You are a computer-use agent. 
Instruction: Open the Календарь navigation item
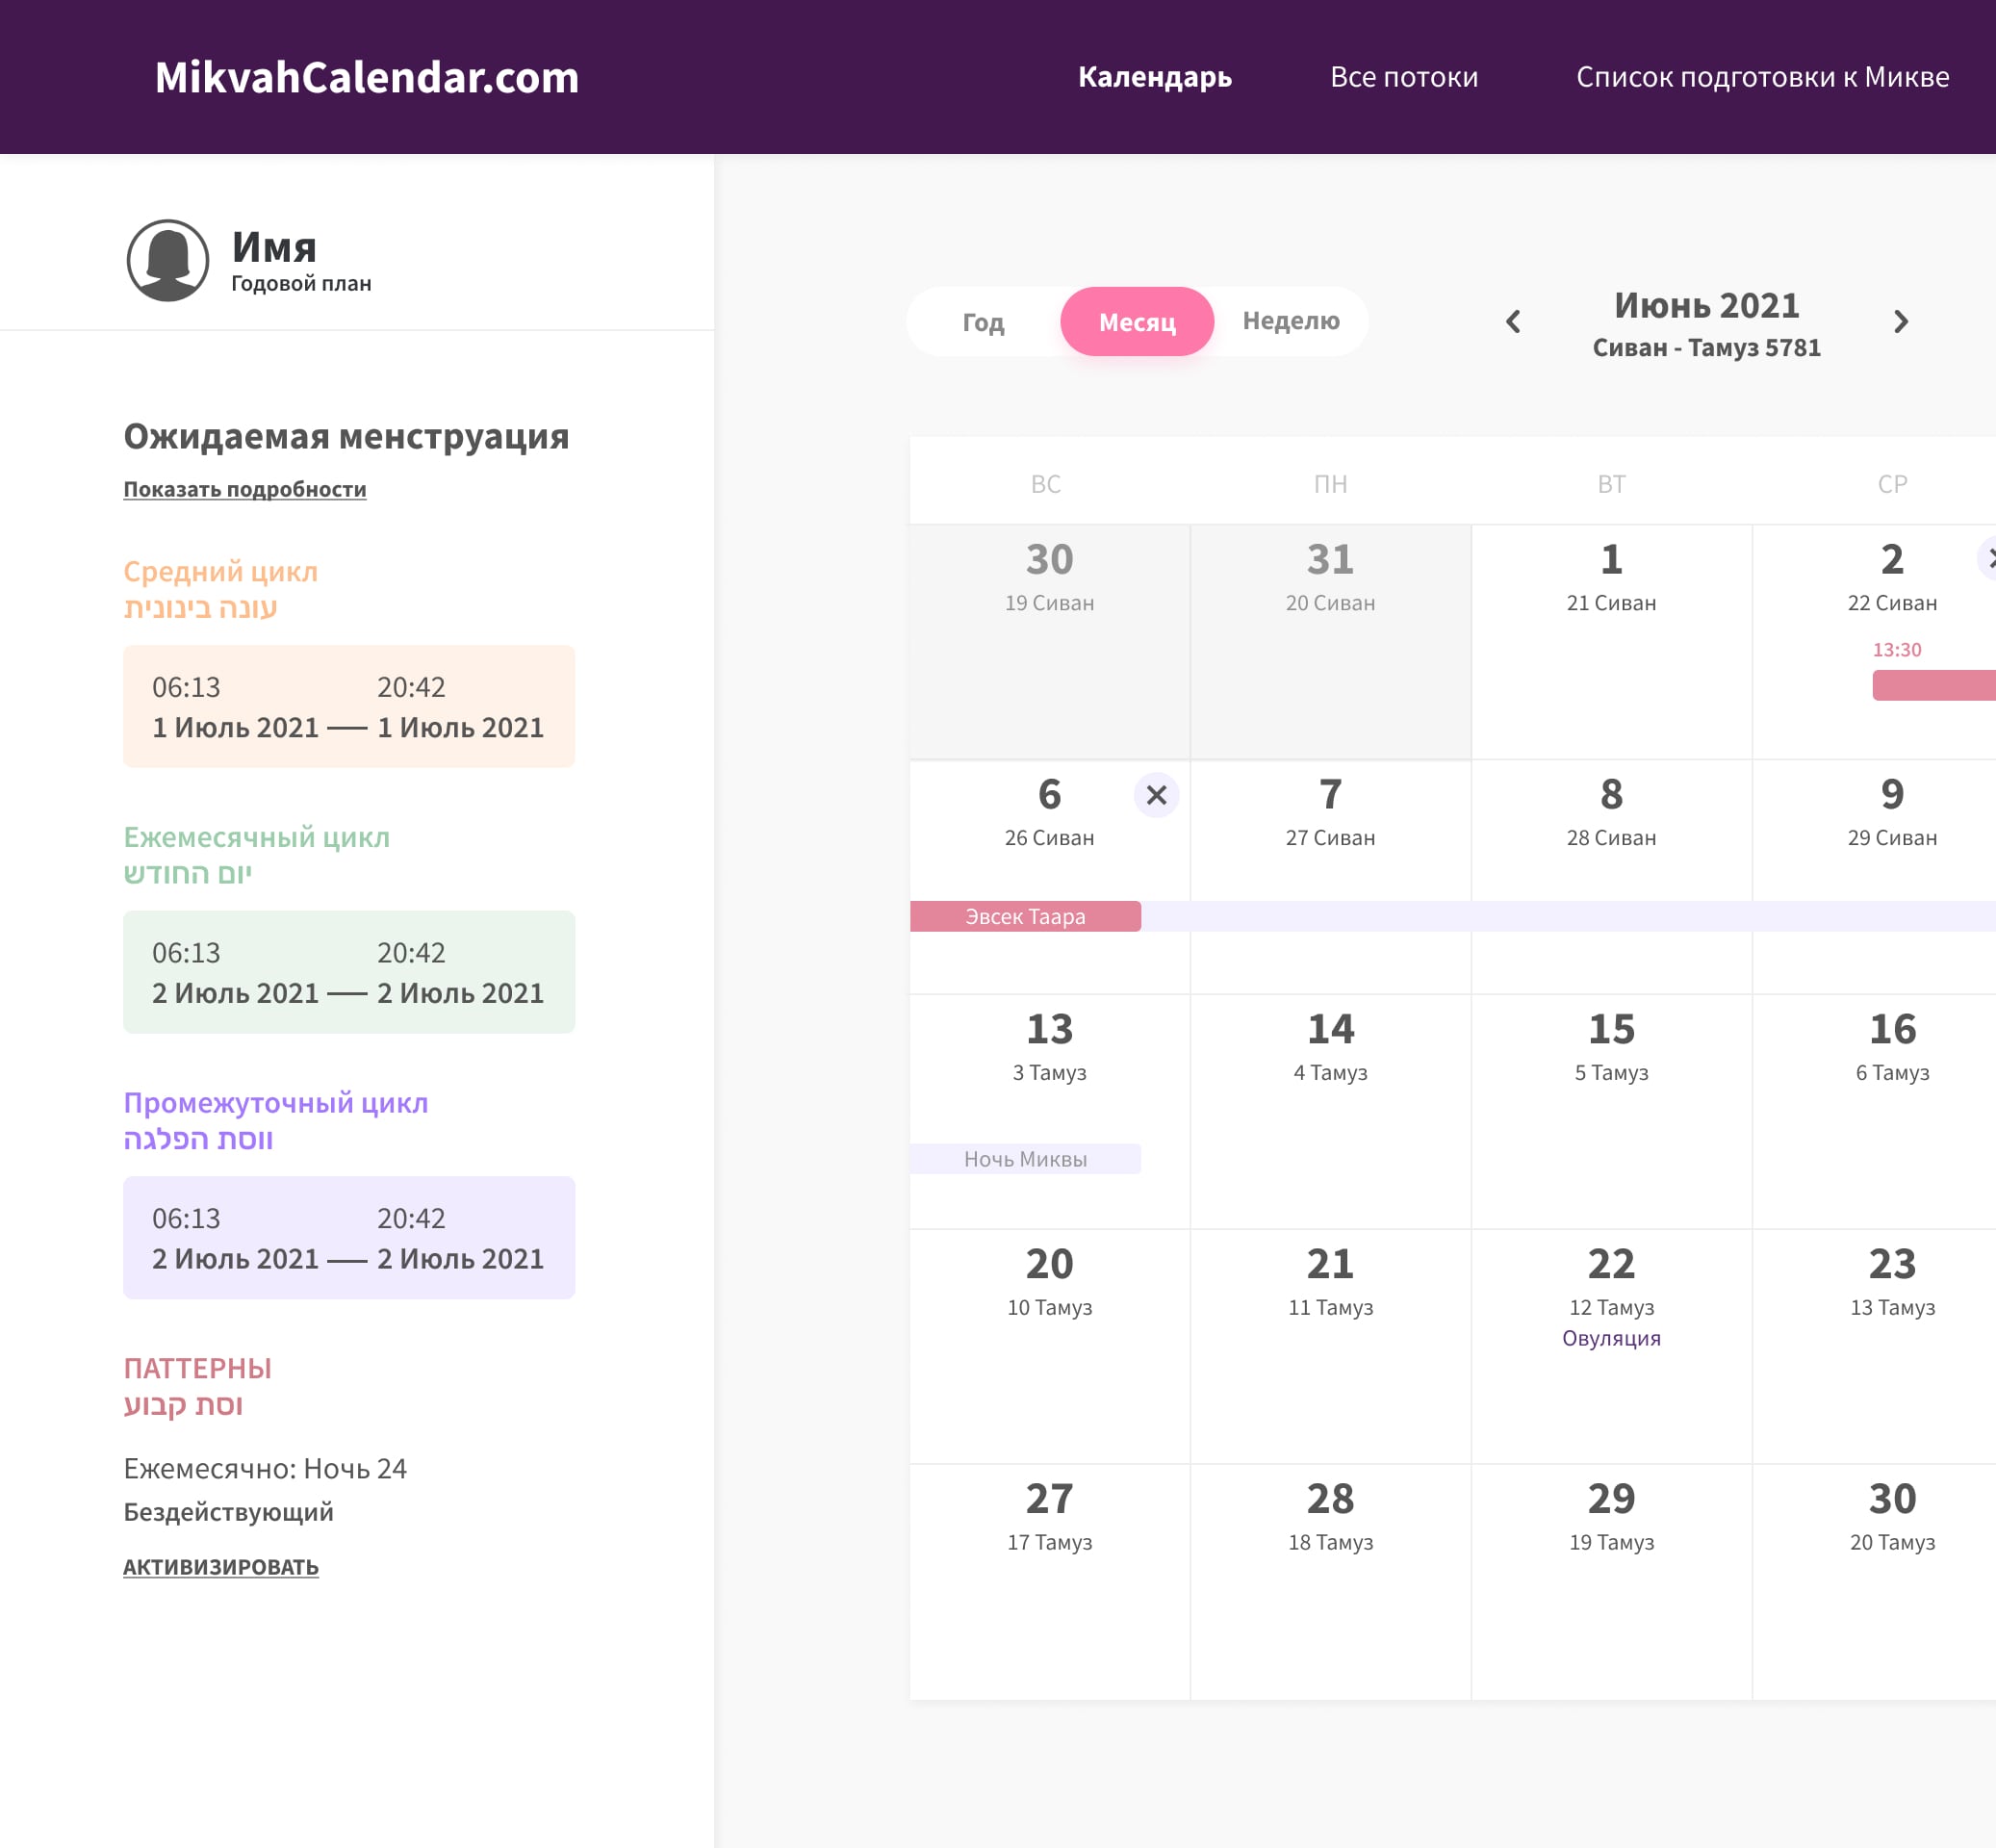[x=1154, y=77]
